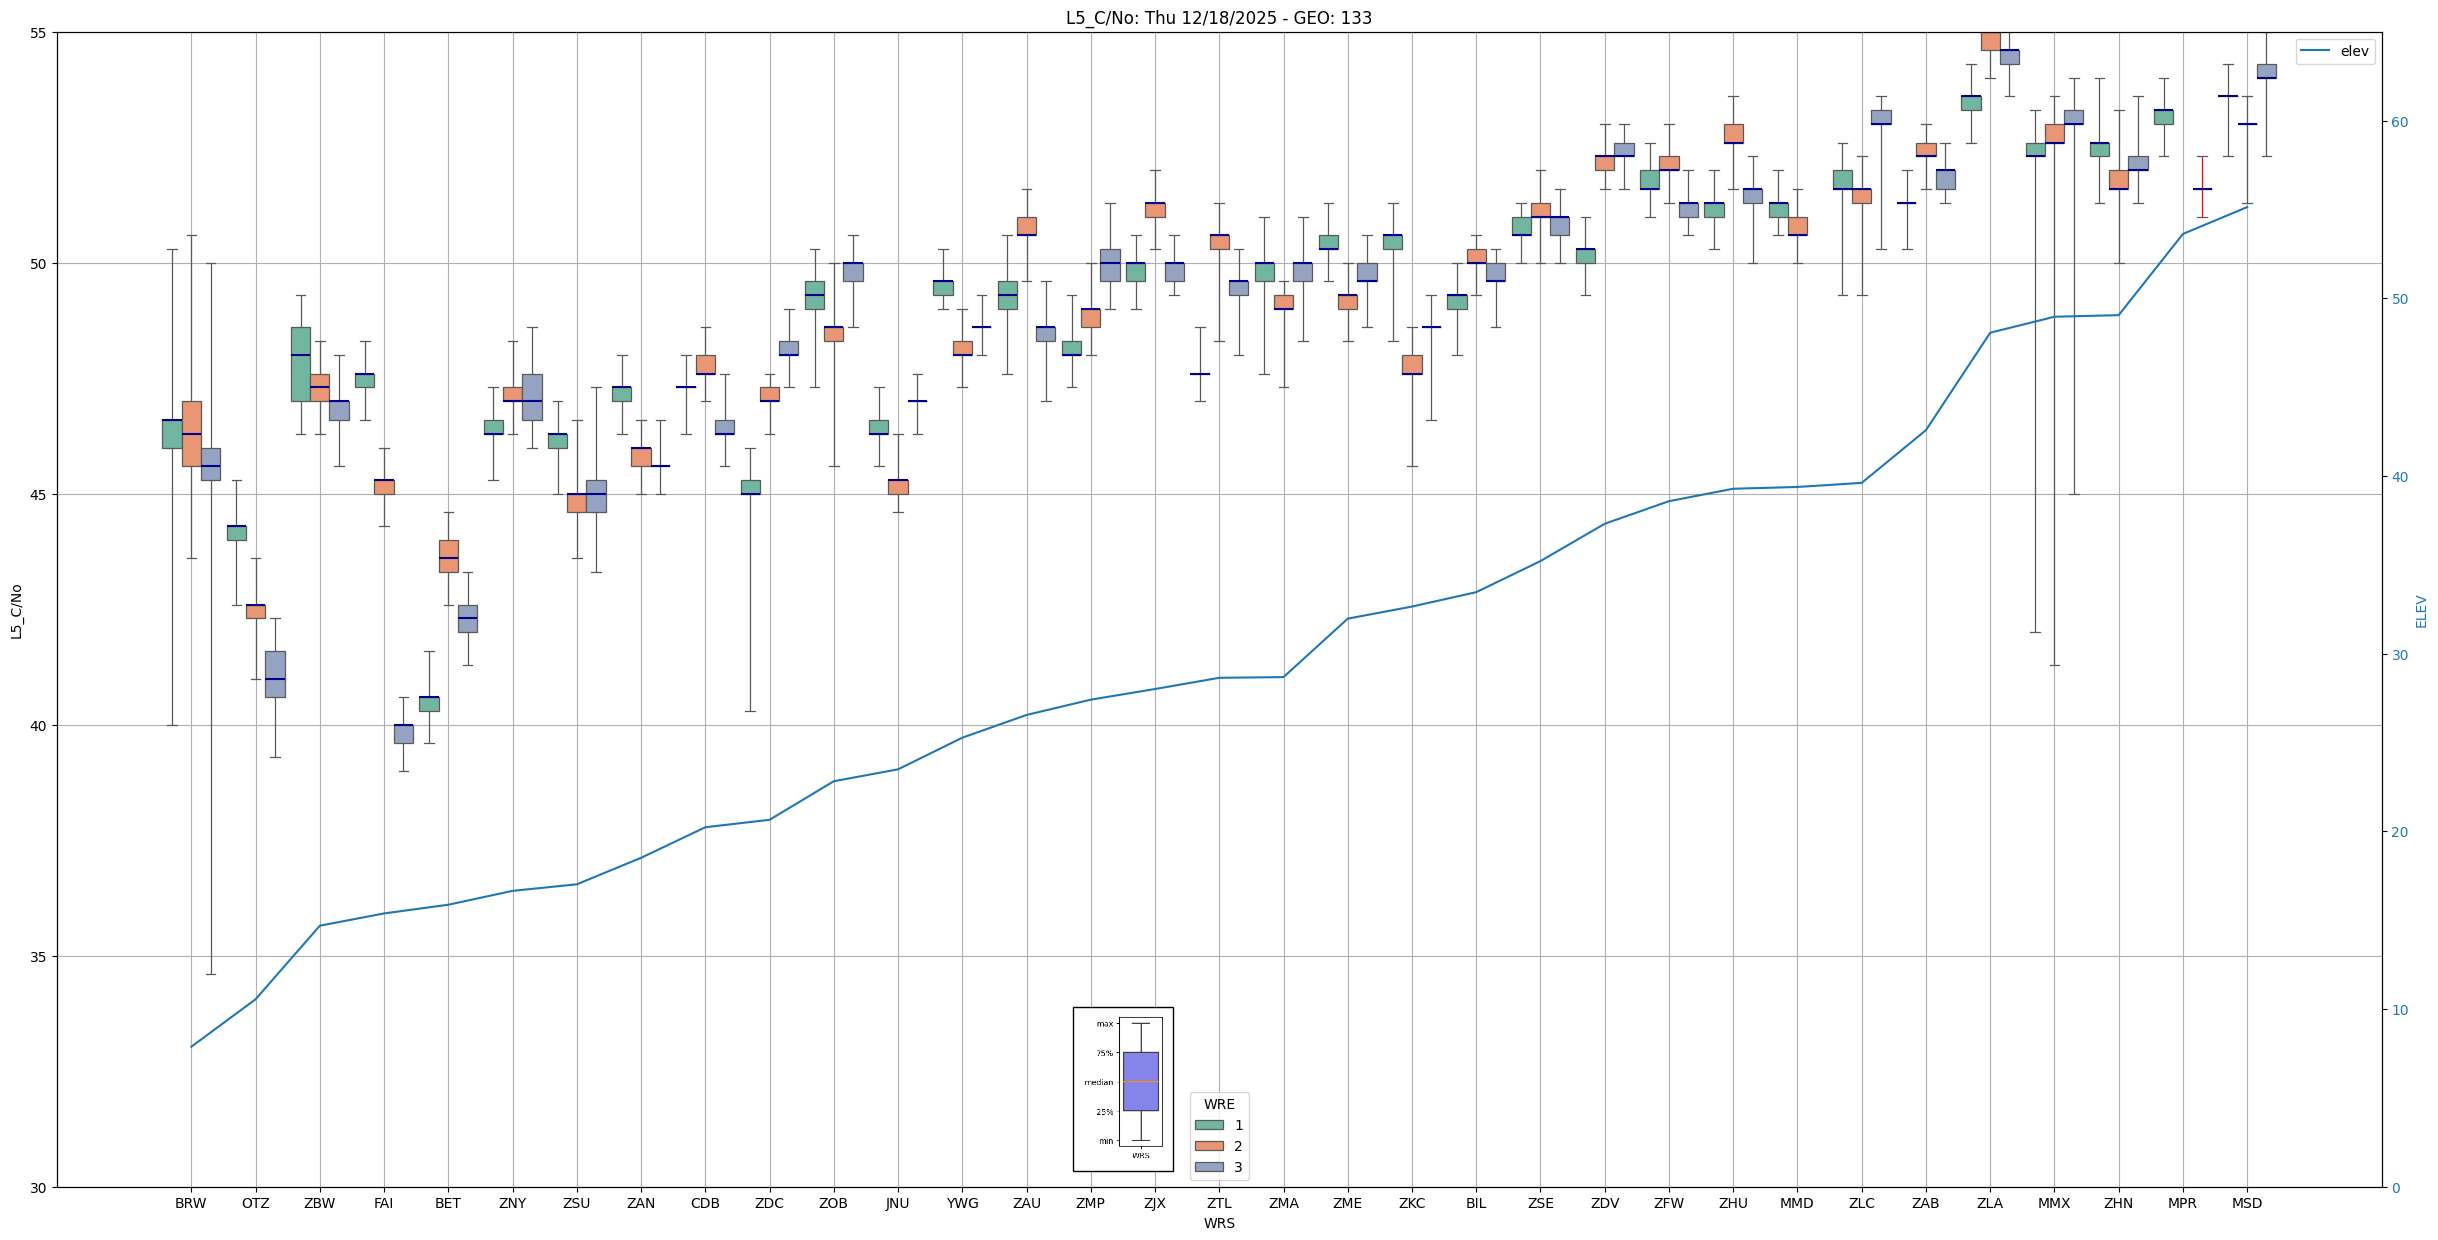
Task: Click the BRW station label on x-axis
Action: (190, 1203)
